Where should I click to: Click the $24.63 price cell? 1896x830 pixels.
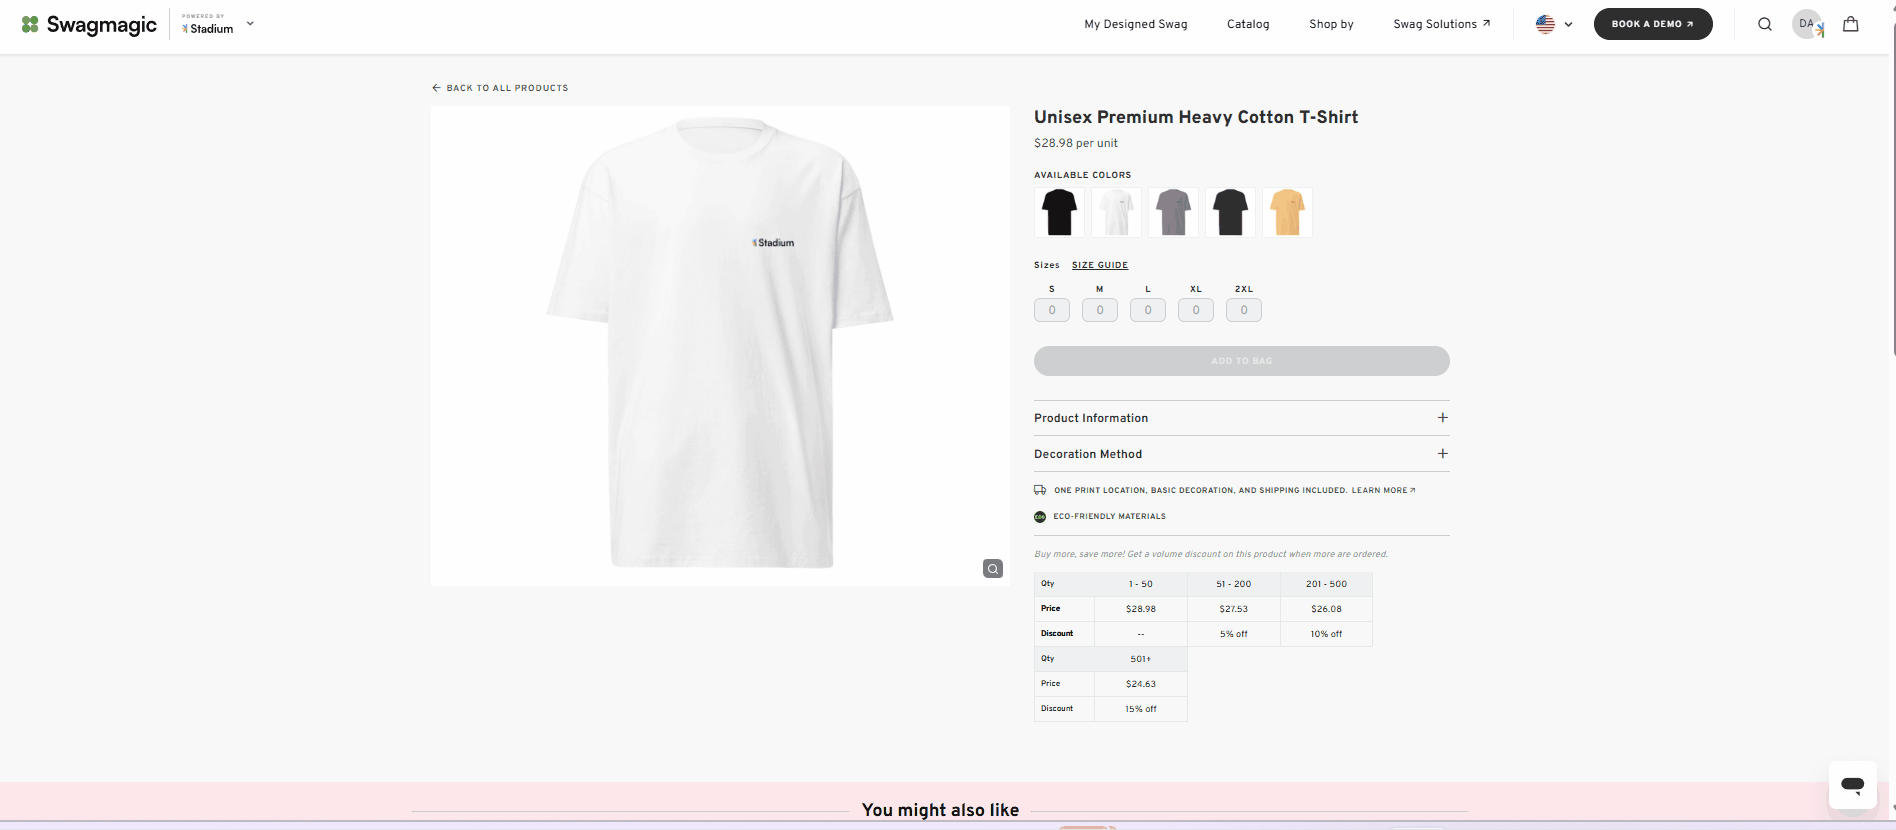point(1141,684)
